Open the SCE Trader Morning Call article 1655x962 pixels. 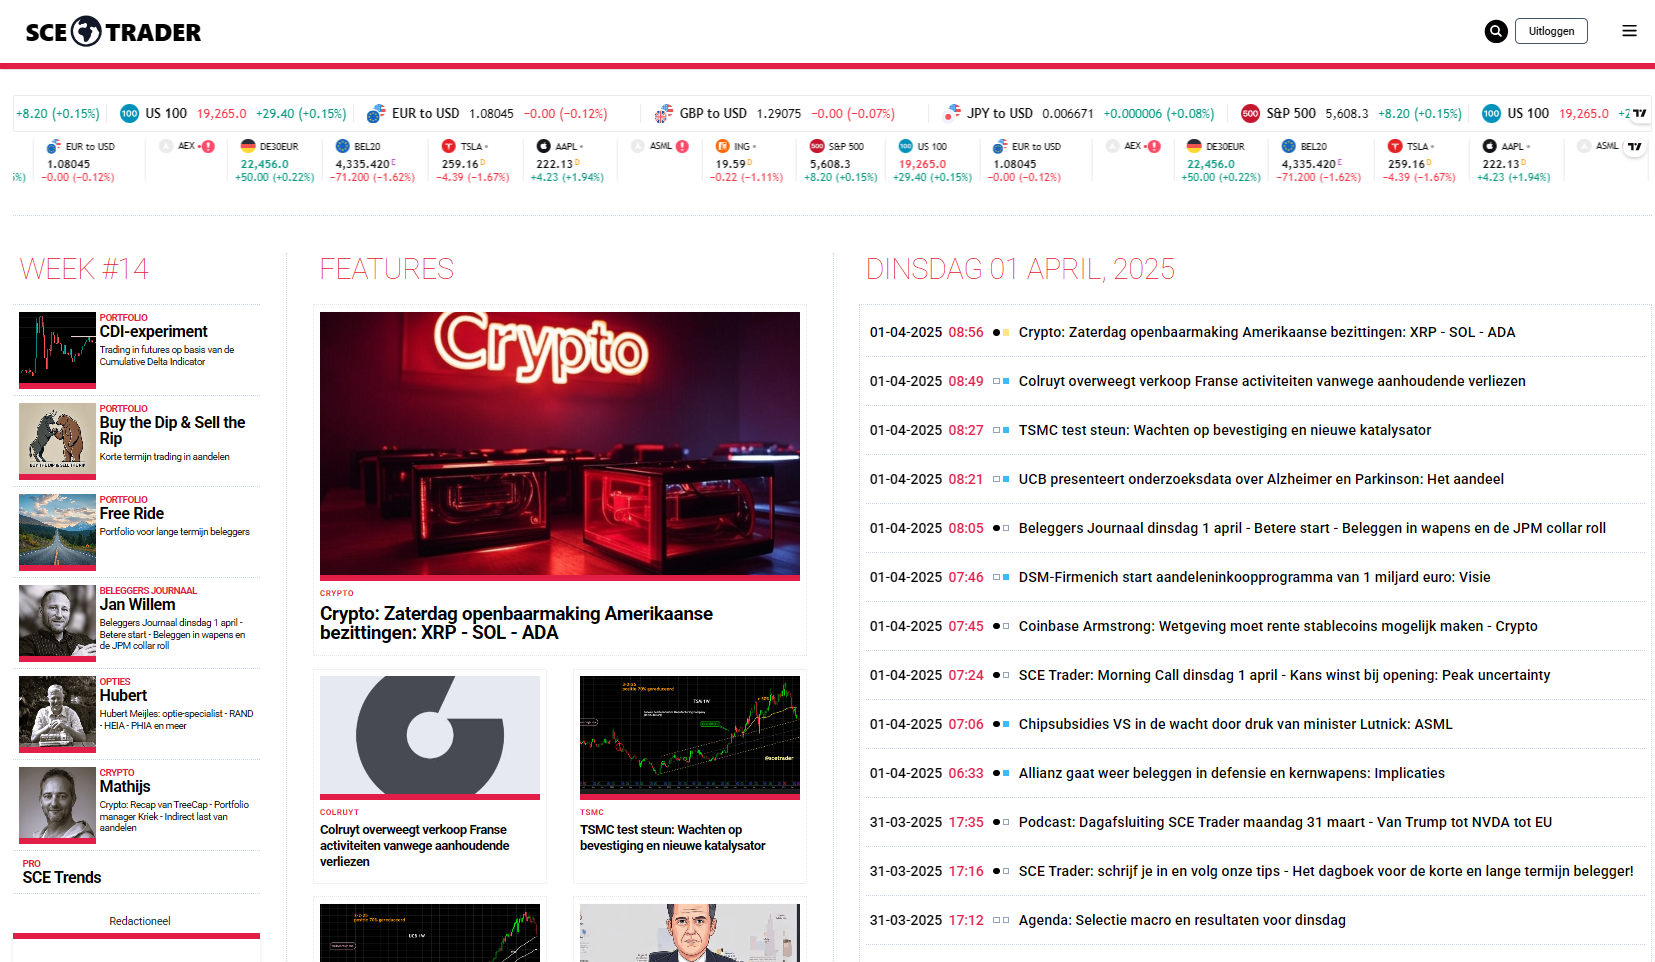coord(1284,675)
